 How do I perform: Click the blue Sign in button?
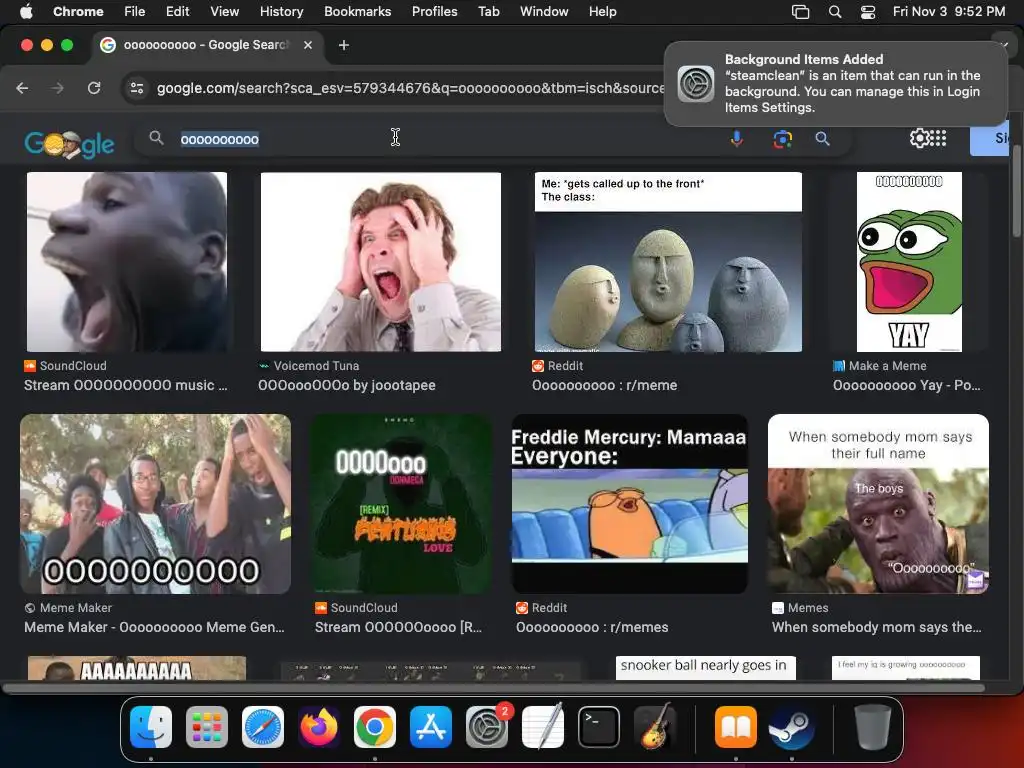click(x=990, y=138)
